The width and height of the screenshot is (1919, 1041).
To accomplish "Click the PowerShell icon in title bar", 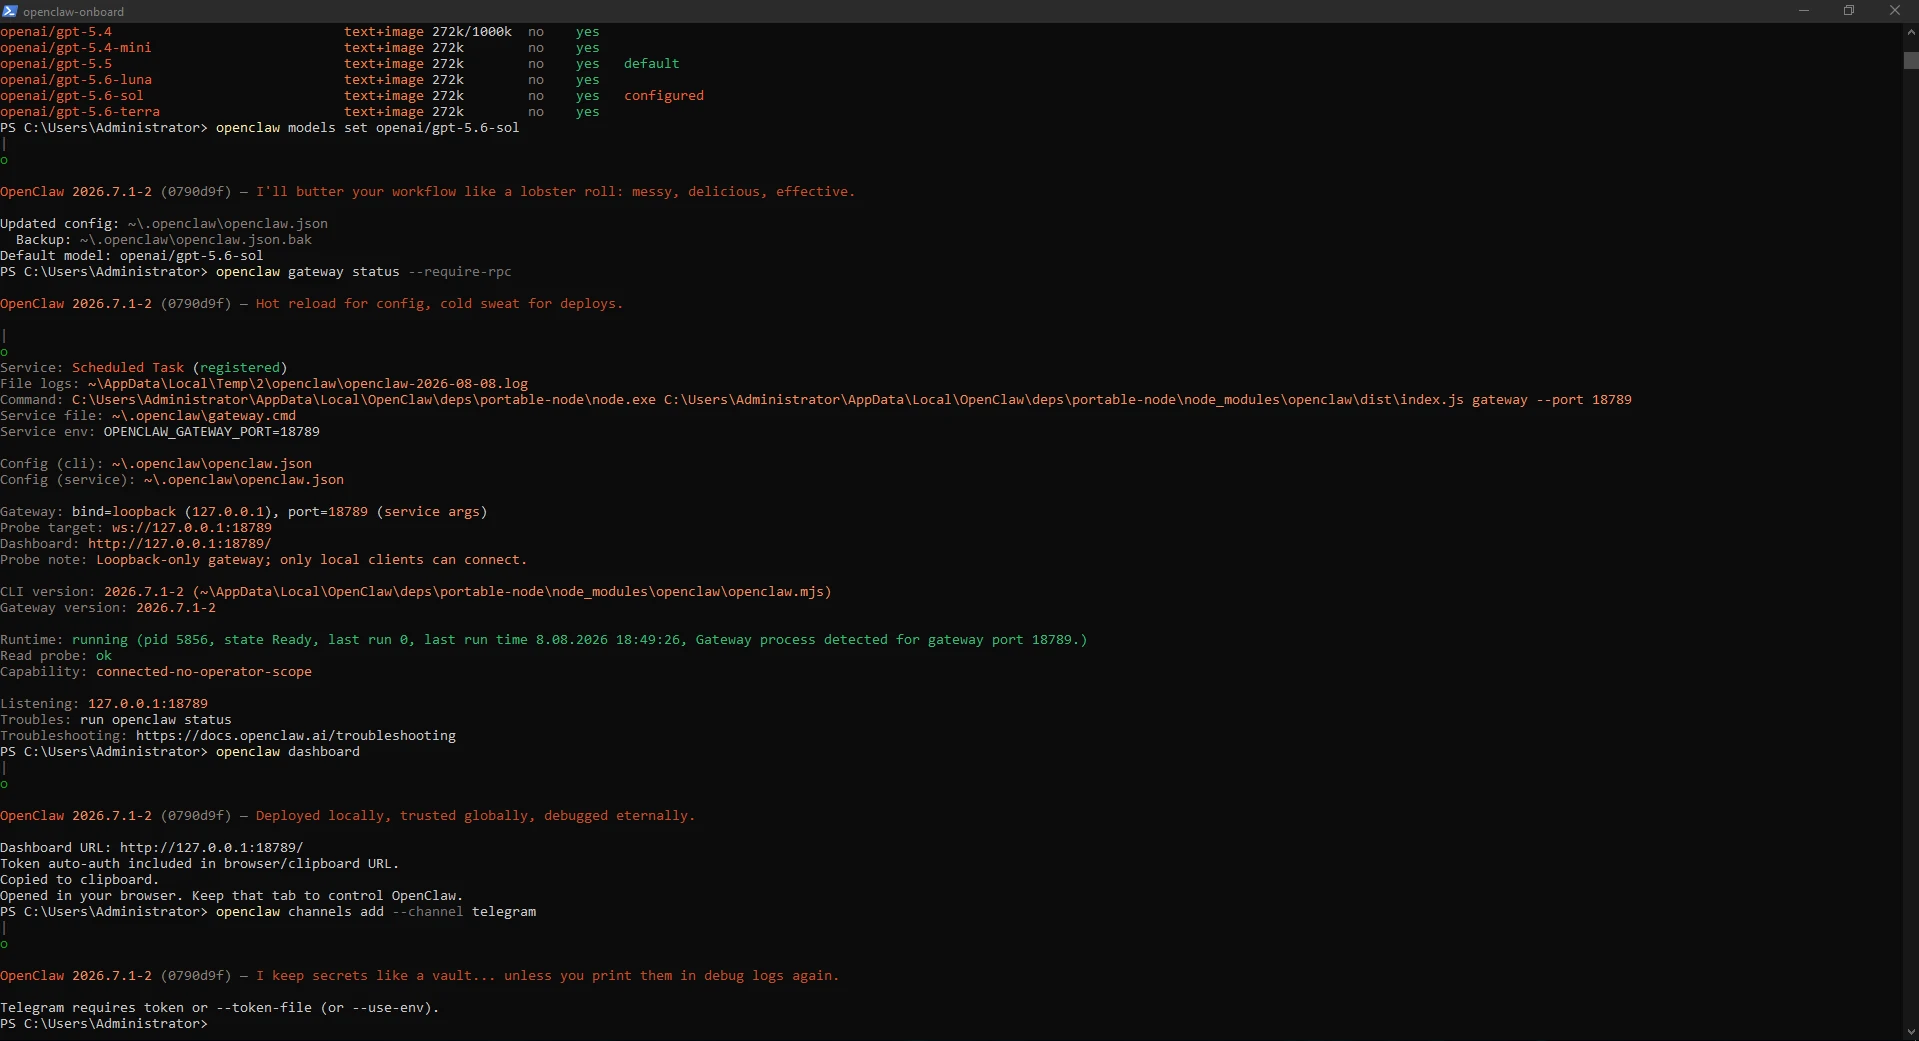I will click(10, 11).
